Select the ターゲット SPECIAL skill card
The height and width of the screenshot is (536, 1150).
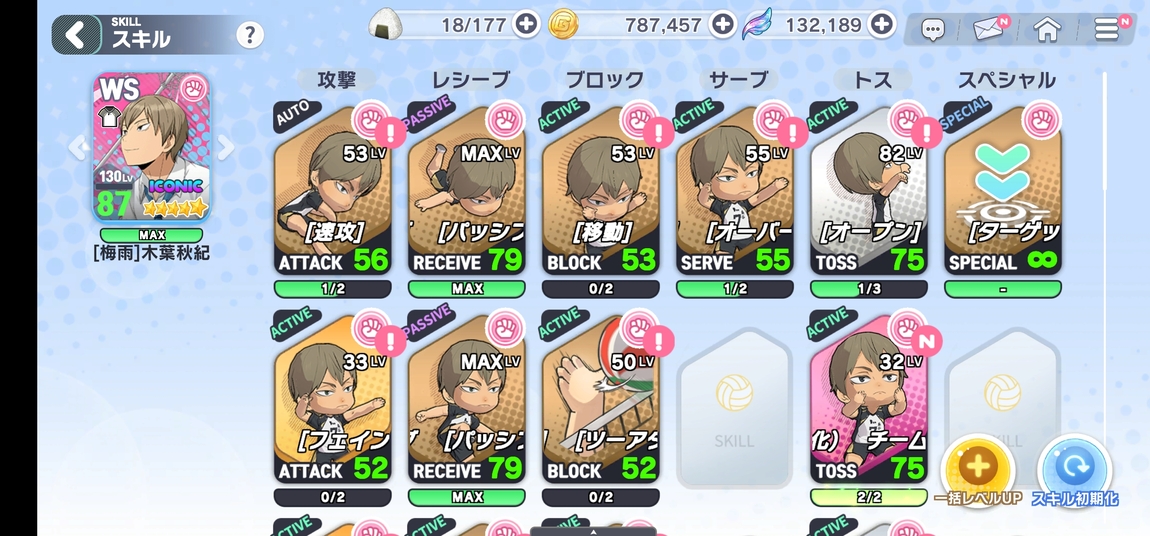[x=1003, y=191]
